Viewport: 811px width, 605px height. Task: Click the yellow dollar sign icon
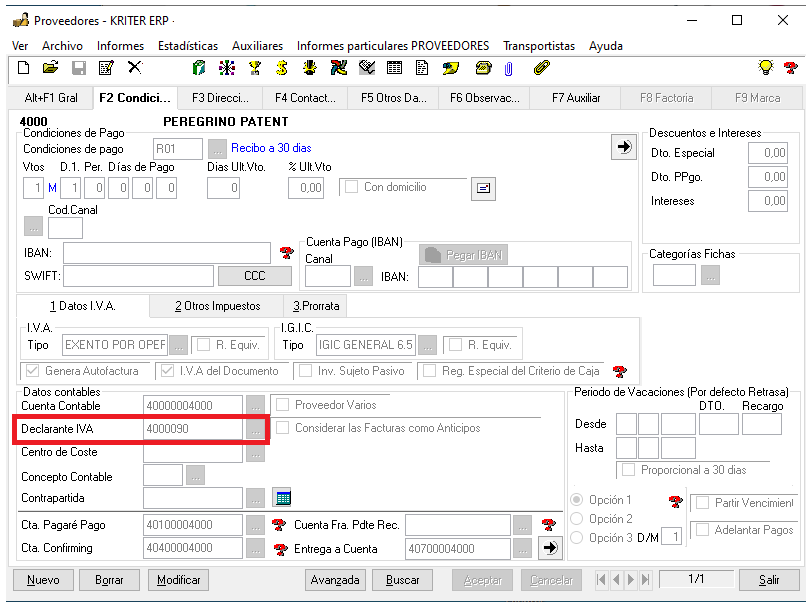tap(282, 68)
